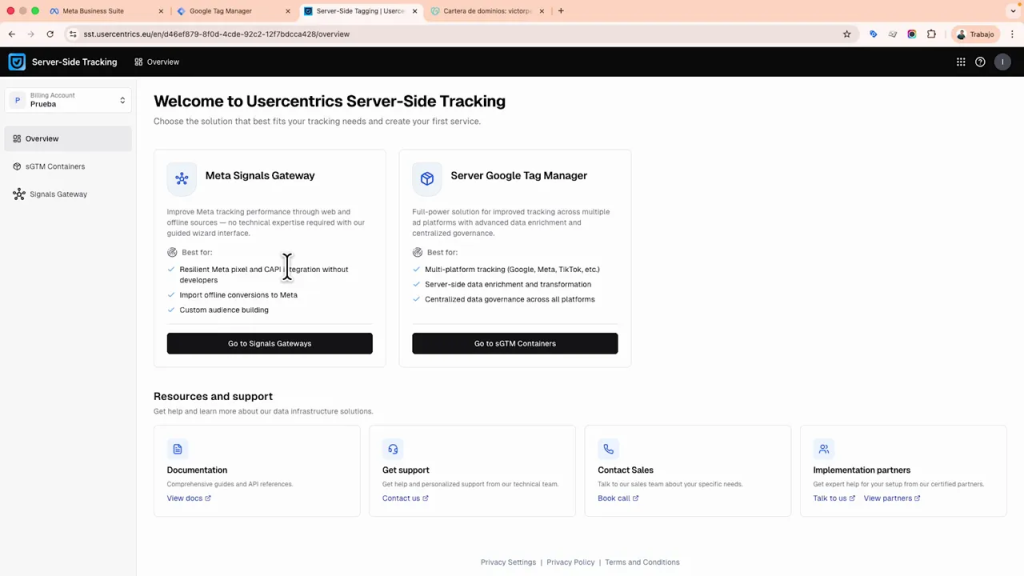
Task: Open the tab search dropdown arrow
Action: click(1013, 11)
